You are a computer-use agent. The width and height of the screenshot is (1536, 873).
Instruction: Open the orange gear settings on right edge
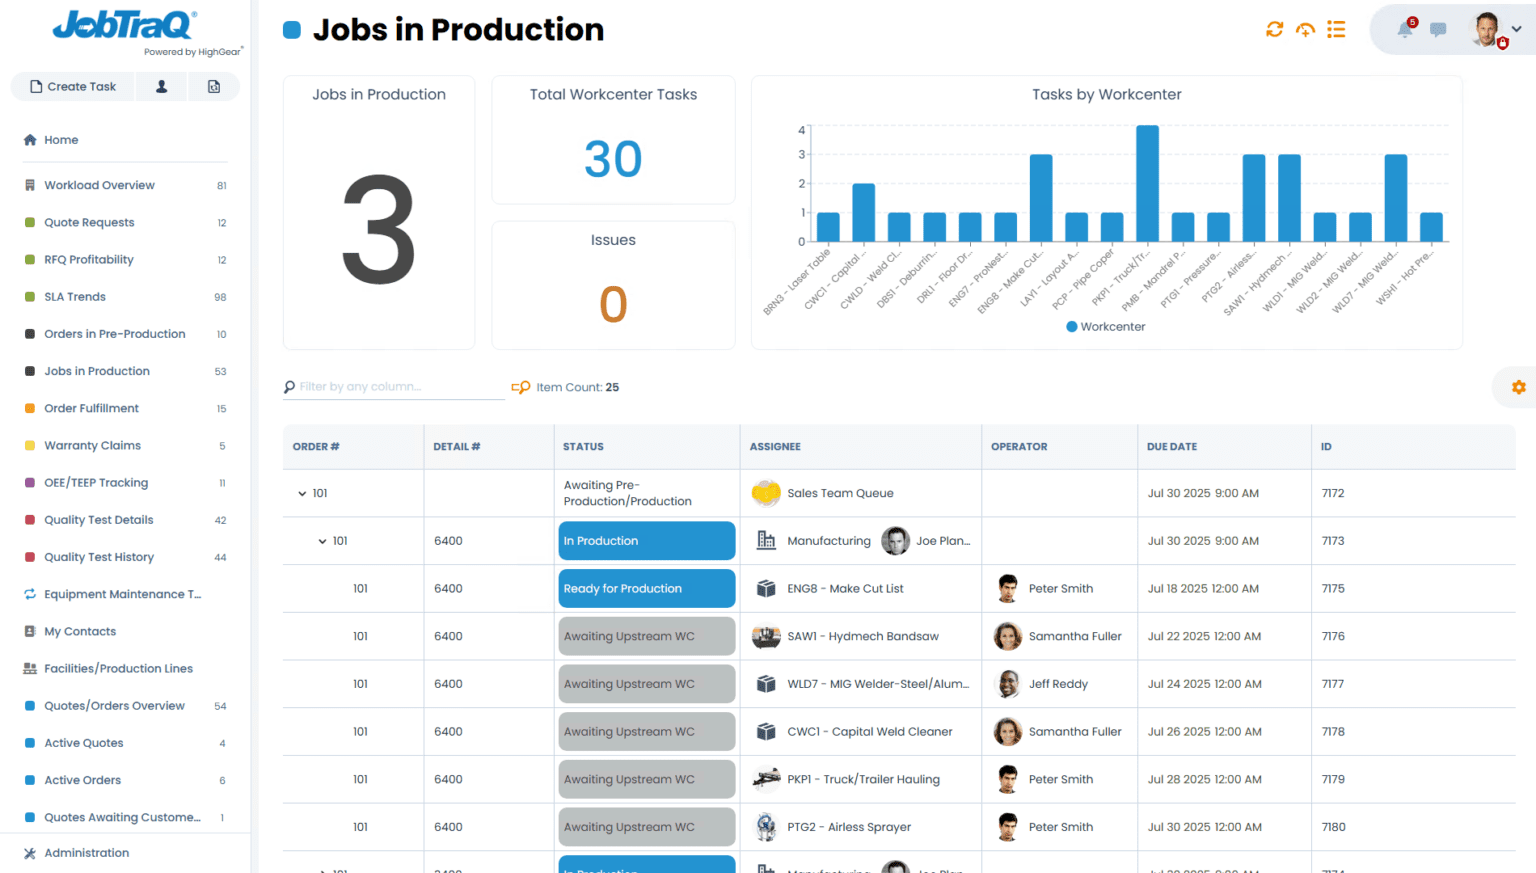coord(1518,387)
